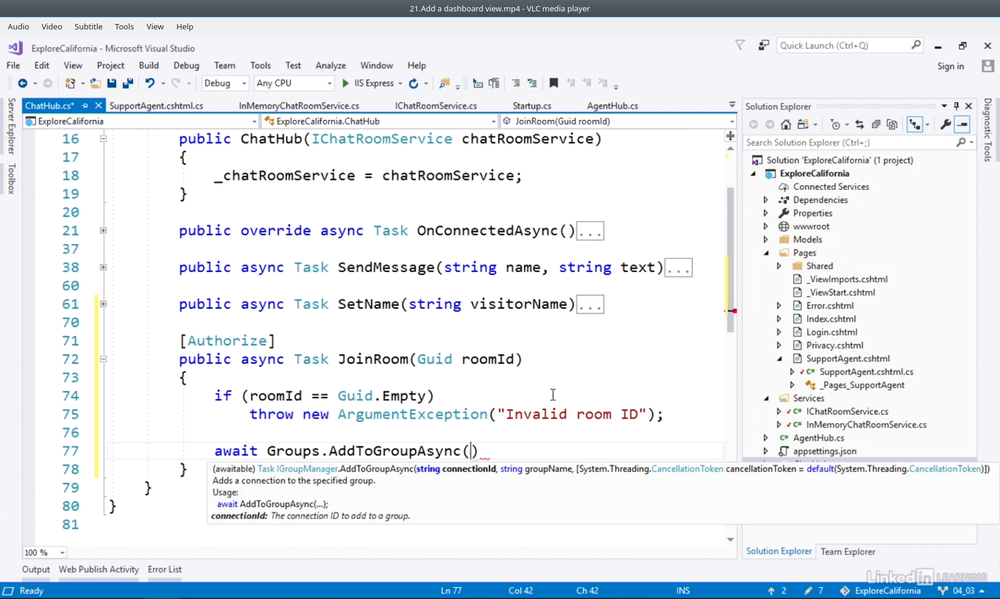Open the Debug configuration dropdown
Viewport: 1000px width, 599px height.
click(225, 84)
